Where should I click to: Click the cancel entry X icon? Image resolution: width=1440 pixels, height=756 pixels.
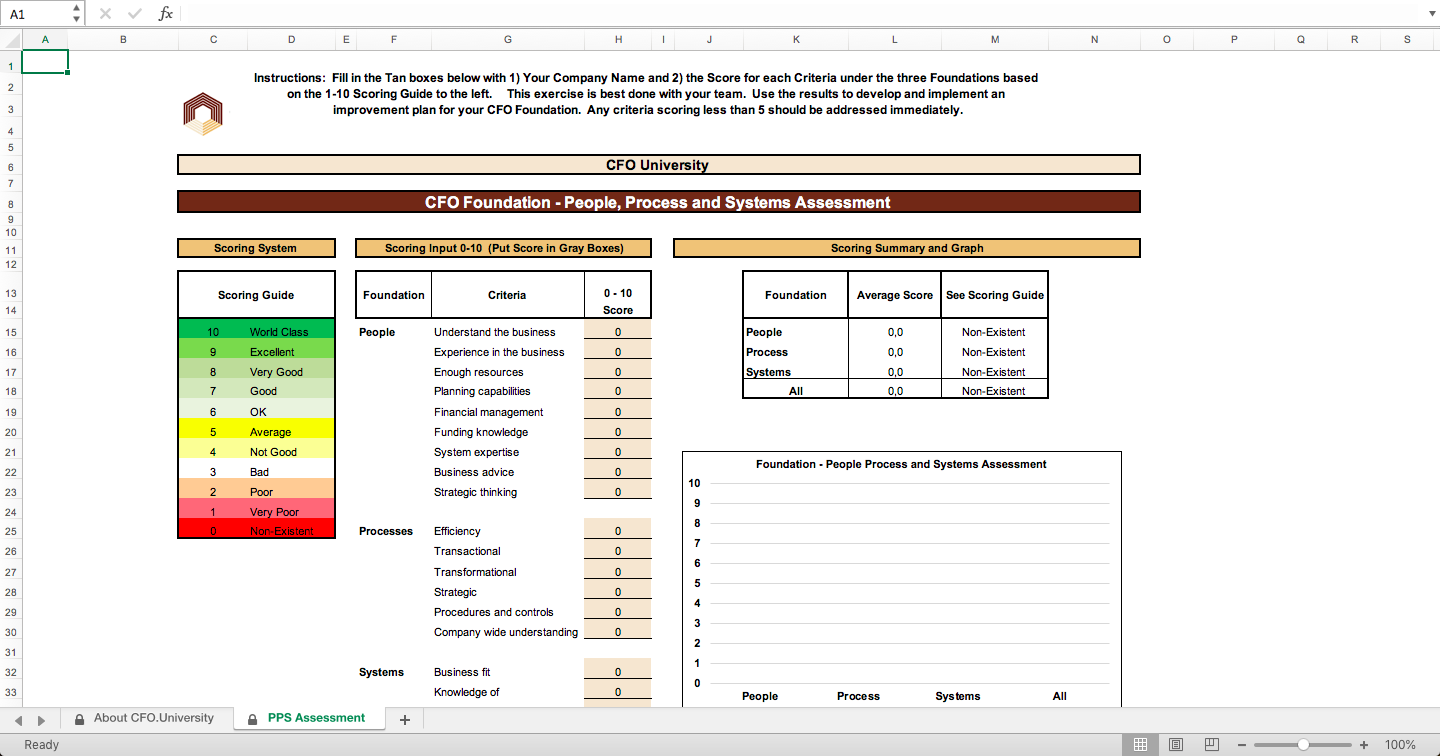pyautogui.click(x=105, y=14)
